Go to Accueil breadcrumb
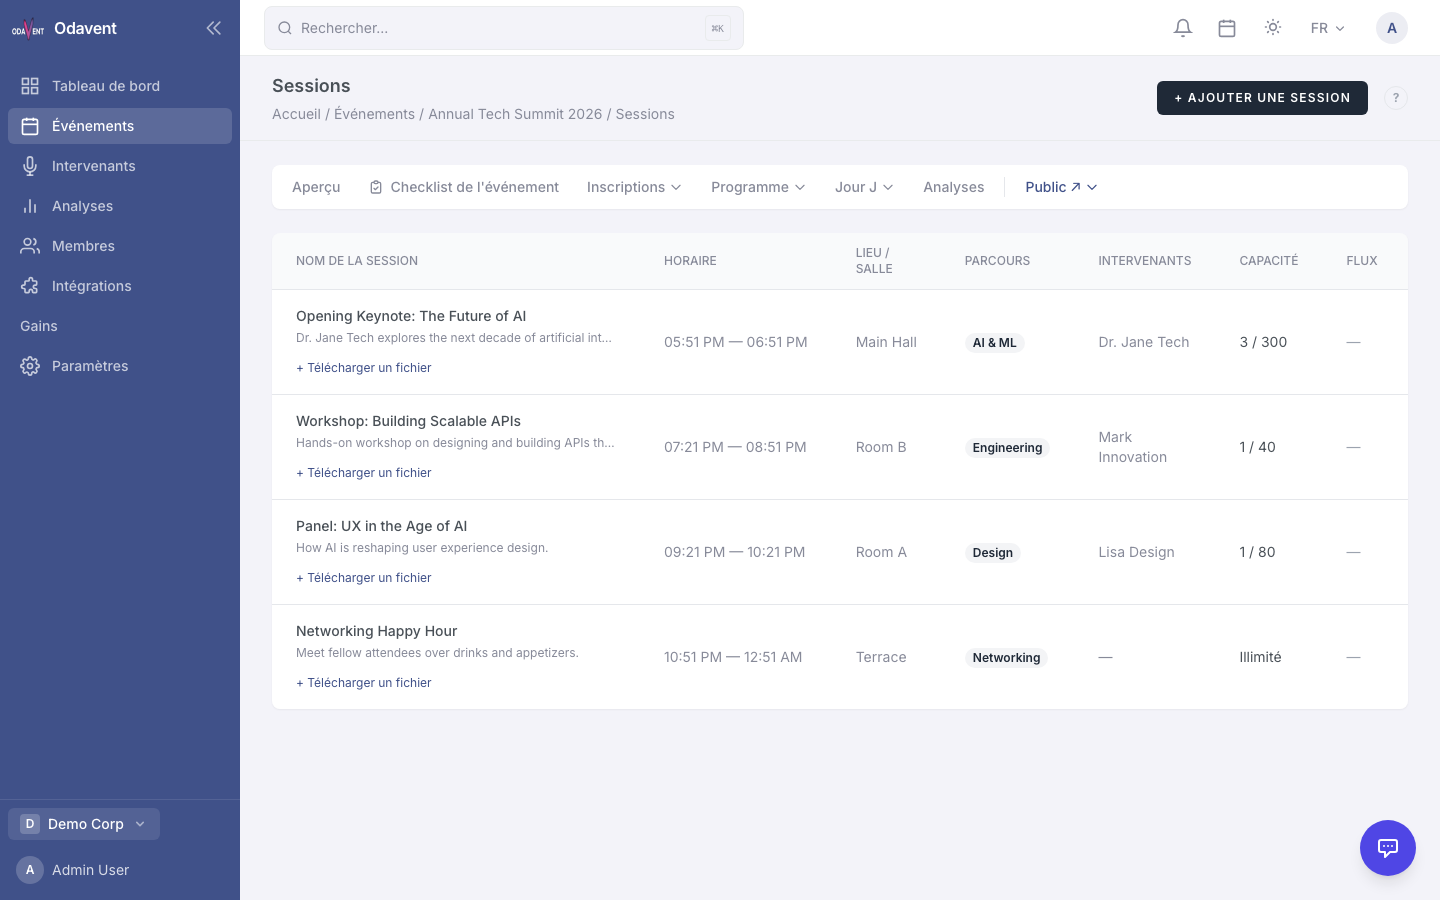This screenshot has width=1440, height=900. (x=296, y=114)
